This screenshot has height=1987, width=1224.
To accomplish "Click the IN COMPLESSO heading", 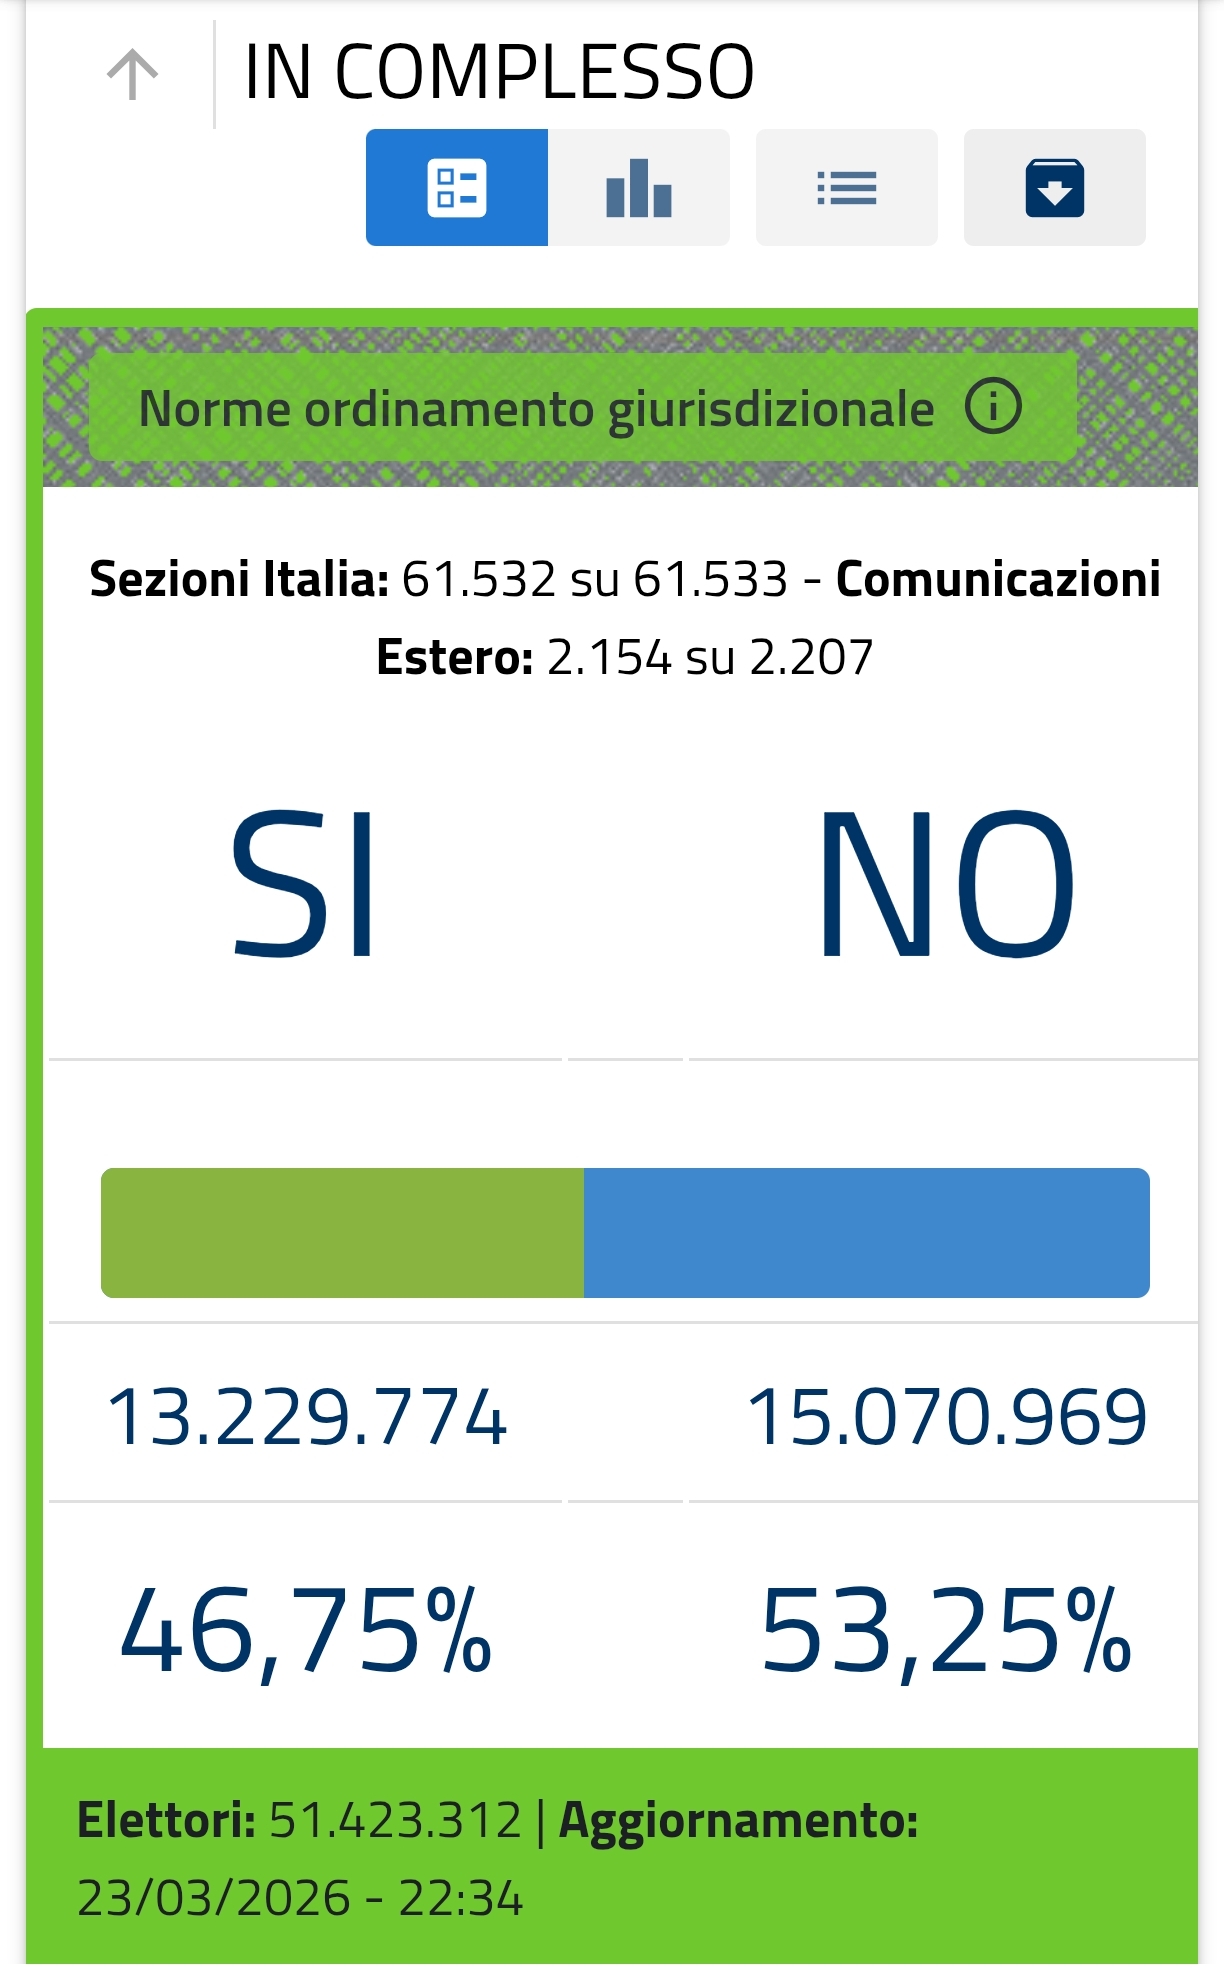I will pyautogui.click(x=498, y=73).
